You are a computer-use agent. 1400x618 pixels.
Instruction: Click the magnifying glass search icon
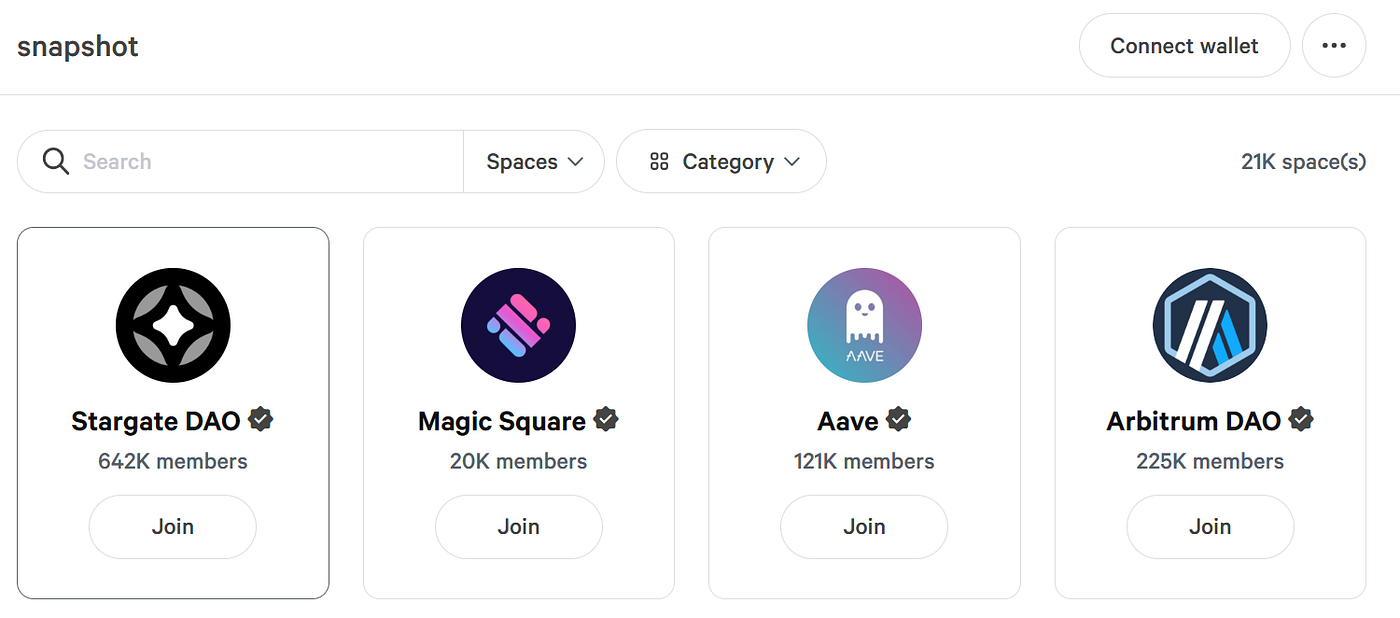tap(56, 161)
